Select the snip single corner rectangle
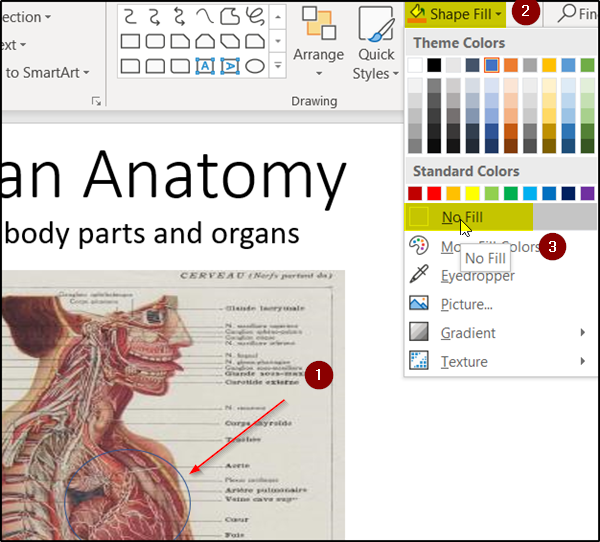The image size is (600, 542). pos(180,41)
